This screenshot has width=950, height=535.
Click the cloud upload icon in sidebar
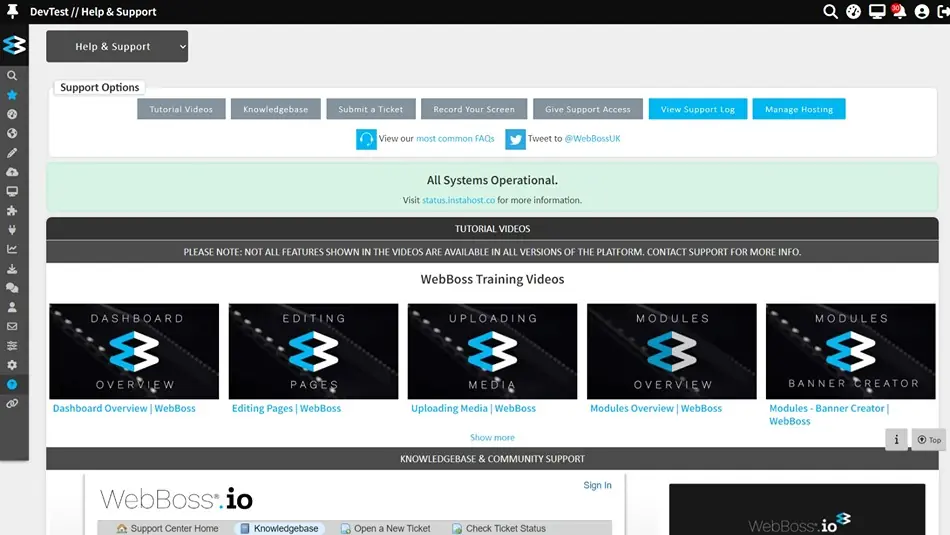[12, 172]
